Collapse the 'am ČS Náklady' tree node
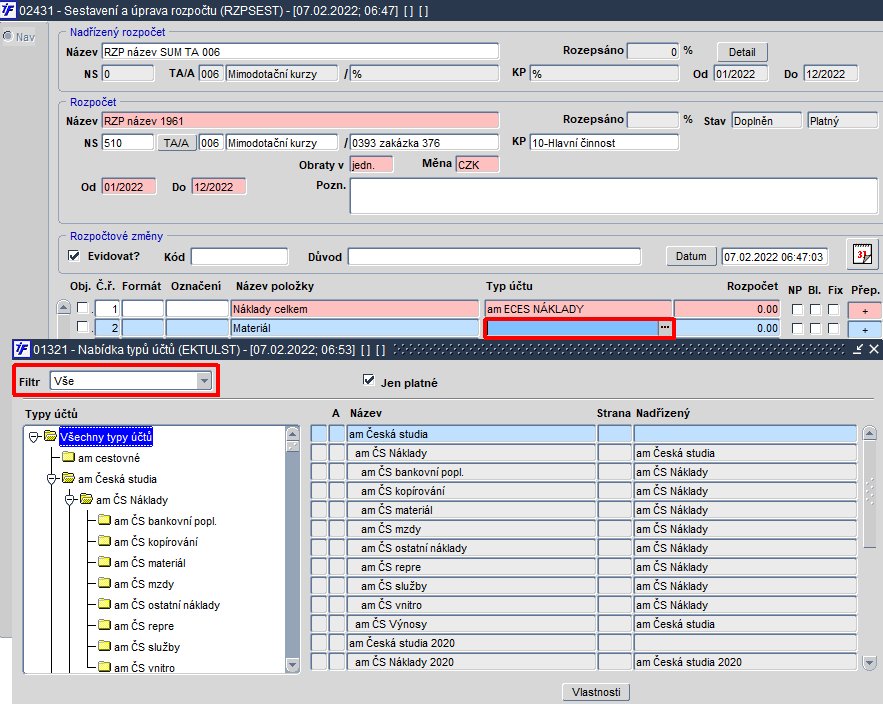The image size is (883, 704). 69,500
